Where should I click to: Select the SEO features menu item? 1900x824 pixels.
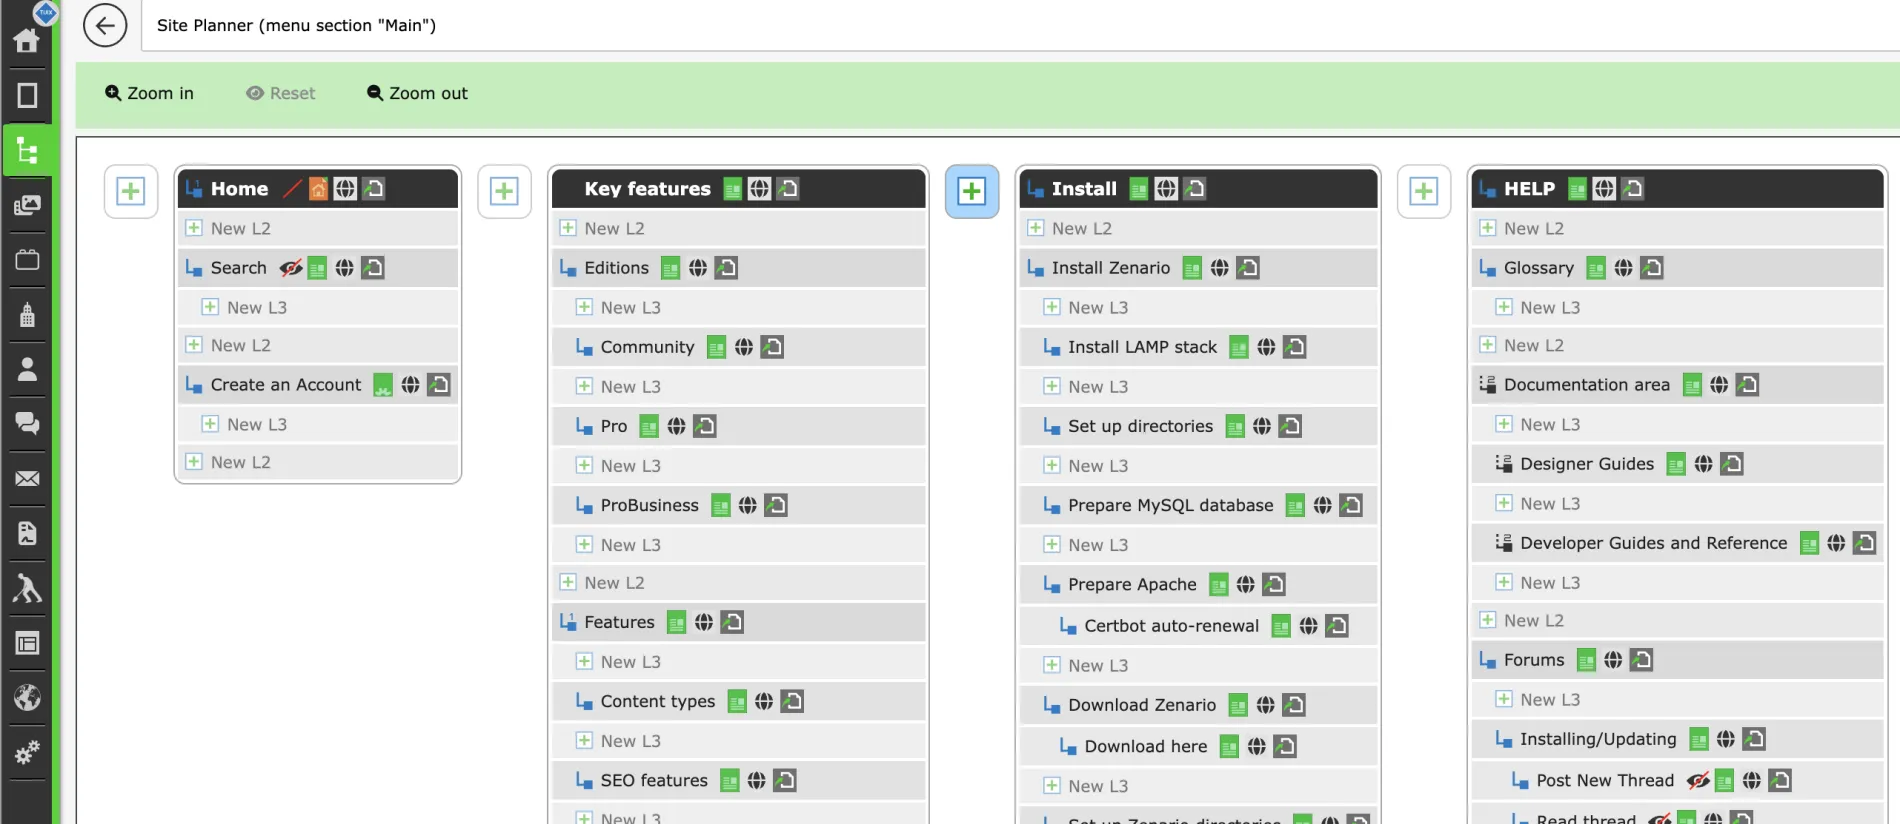(738, 780)
